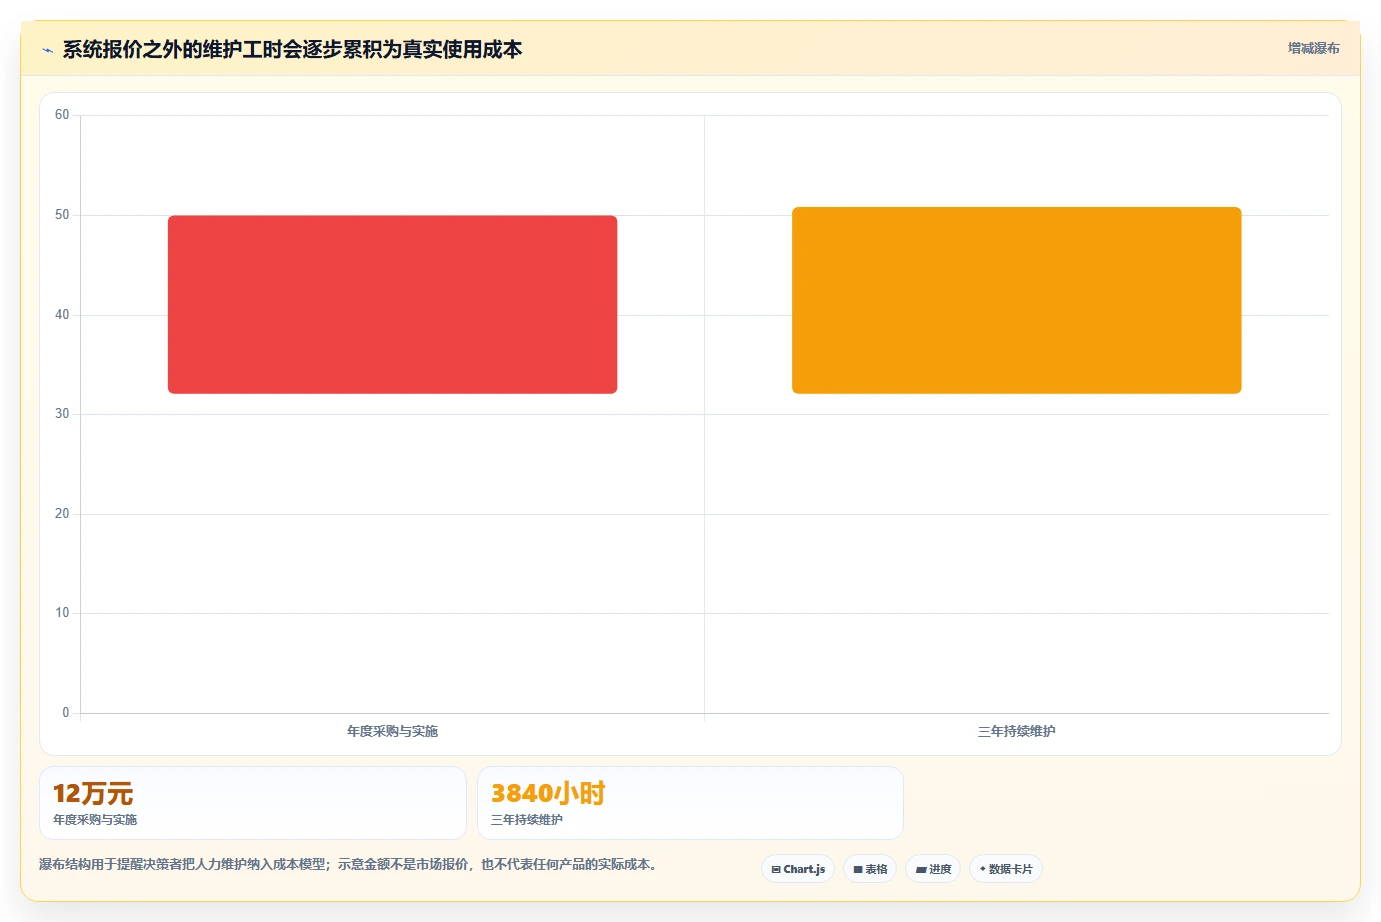
Task: Open the 12万元 data card
Action: 253,803
